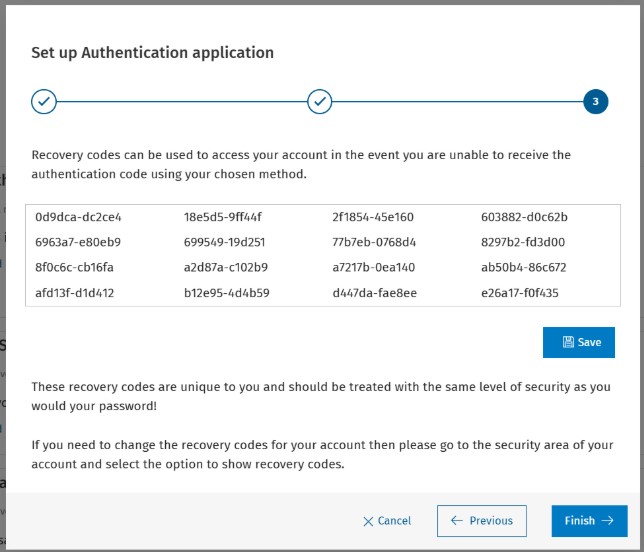The height and width of the screenshot is (552, 644).
Task: Select recovery code a2d87a-c102b9
Action: pyautogui.click(x=225, y=267)
